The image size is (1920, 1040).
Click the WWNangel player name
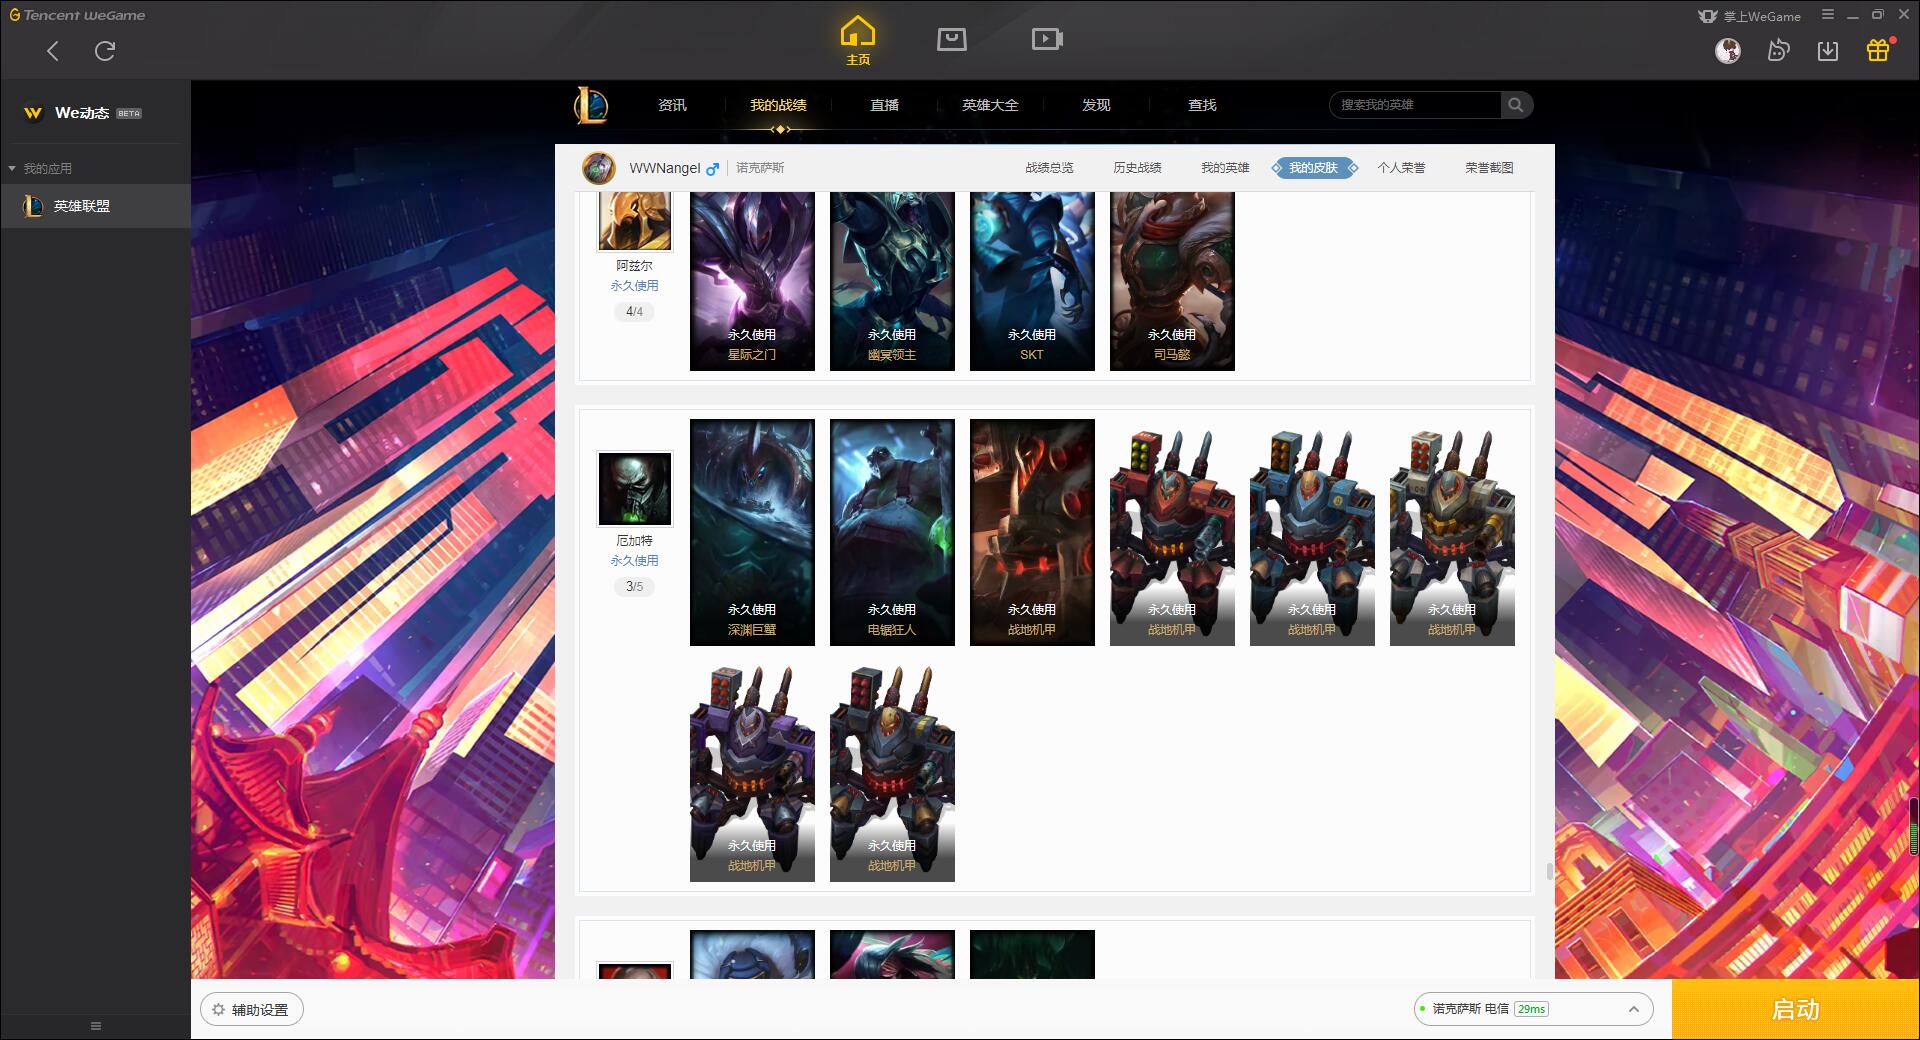pos(665,168)
